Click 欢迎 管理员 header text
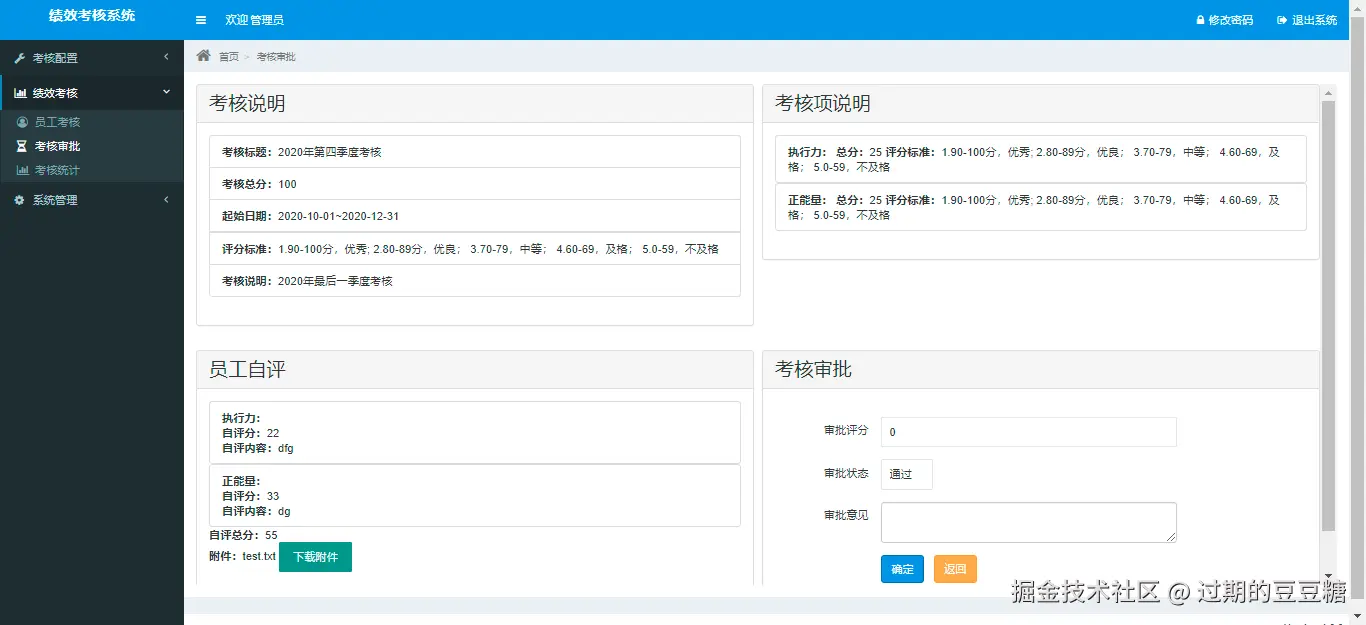1366x625 pixels. pos(254,20)
